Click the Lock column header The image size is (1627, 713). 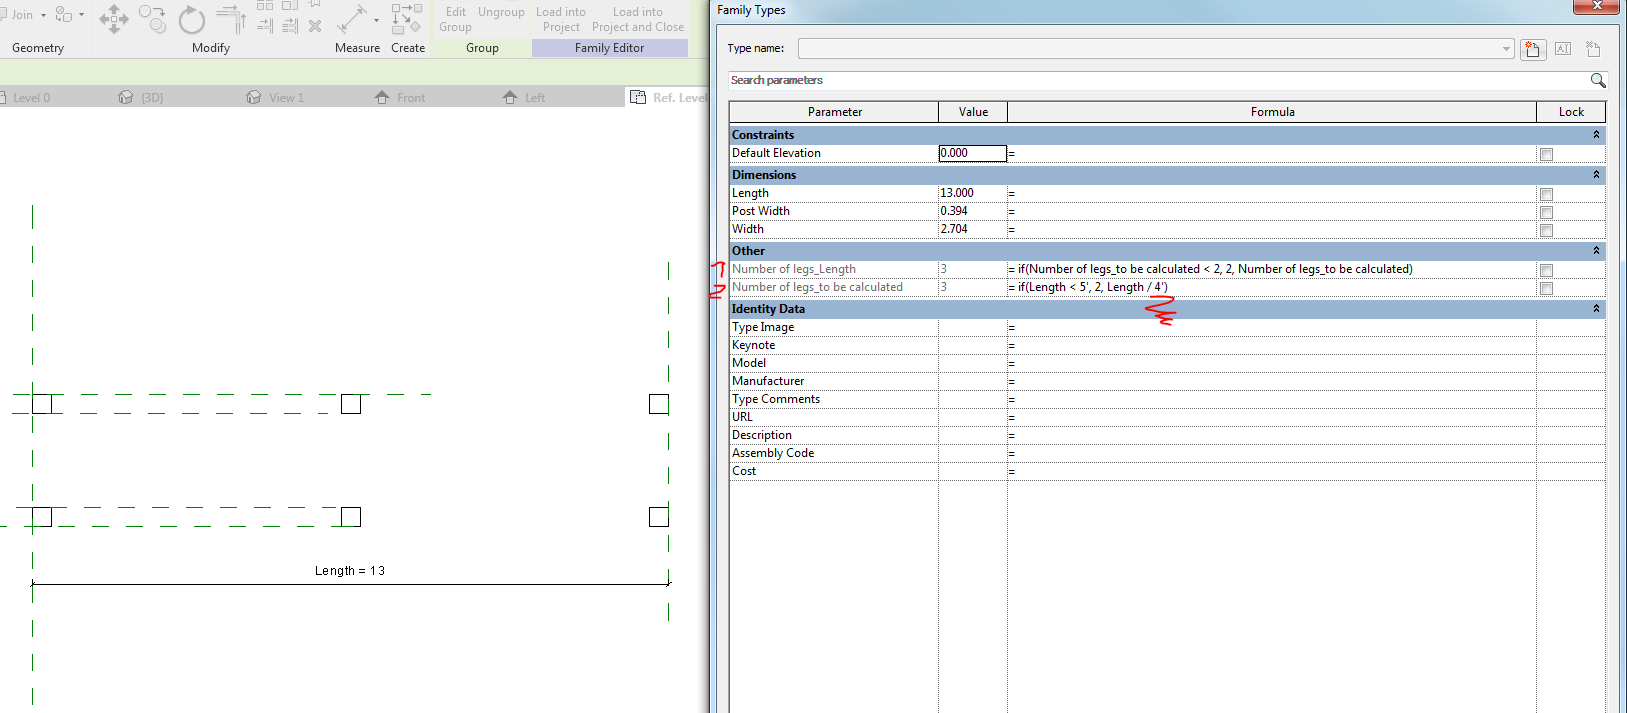[1571, 112]
